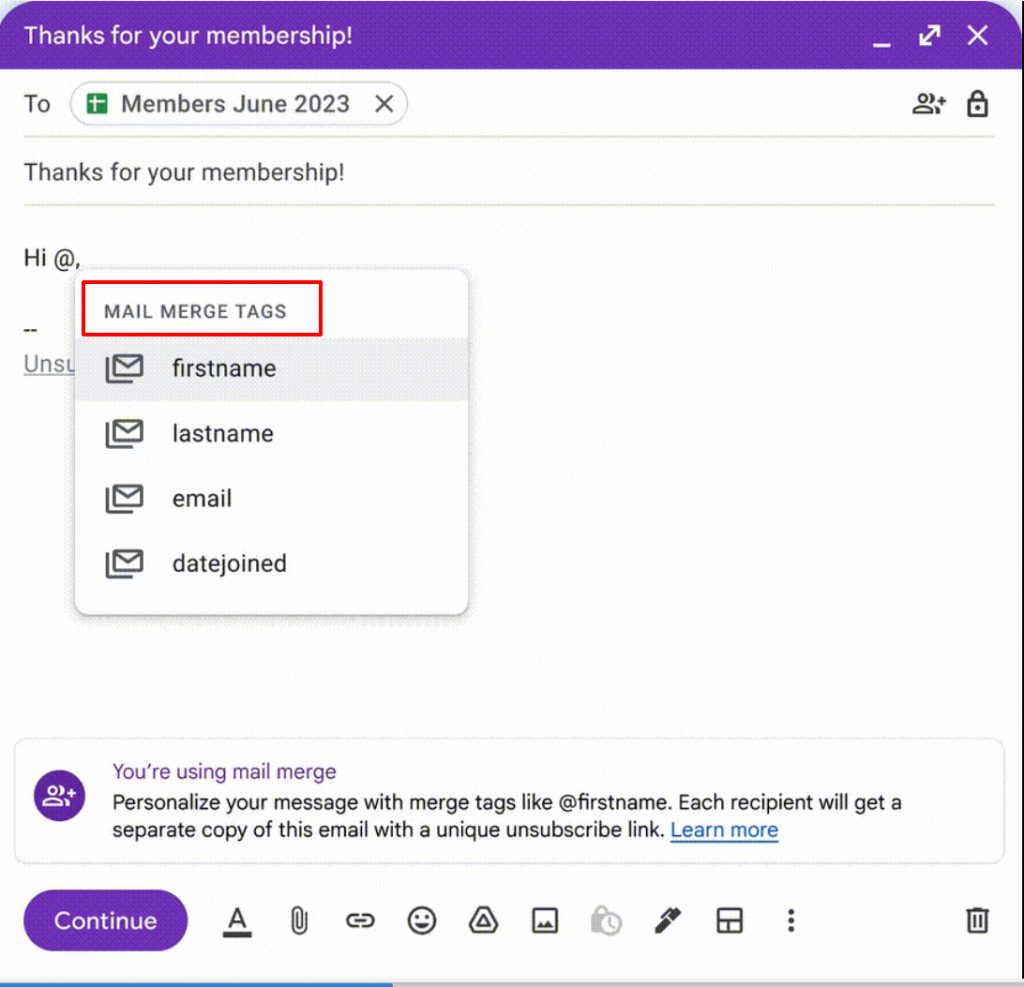Insert a hyperlink with the link icon
Image resolution: width=1024 pixels, height=987 pixels.
(x=360, y=920)
